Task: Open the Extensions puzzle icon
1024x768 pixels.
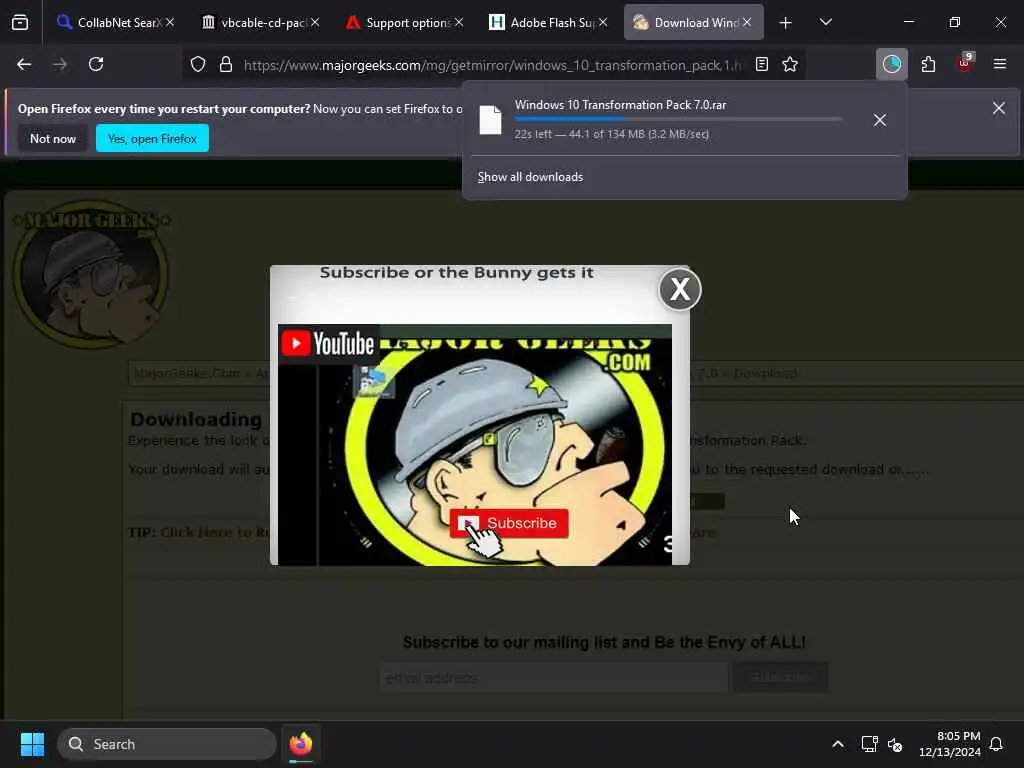Action: (x=928, y=64)
